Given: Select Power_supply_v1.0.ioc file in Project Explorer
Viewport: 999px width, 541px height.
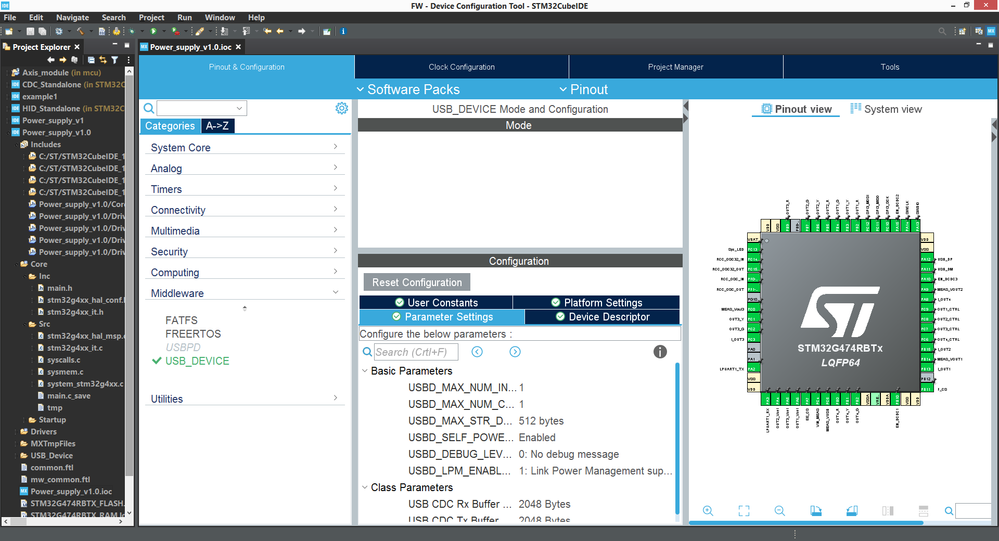Looking at the screenshot, I should point(71,491).
